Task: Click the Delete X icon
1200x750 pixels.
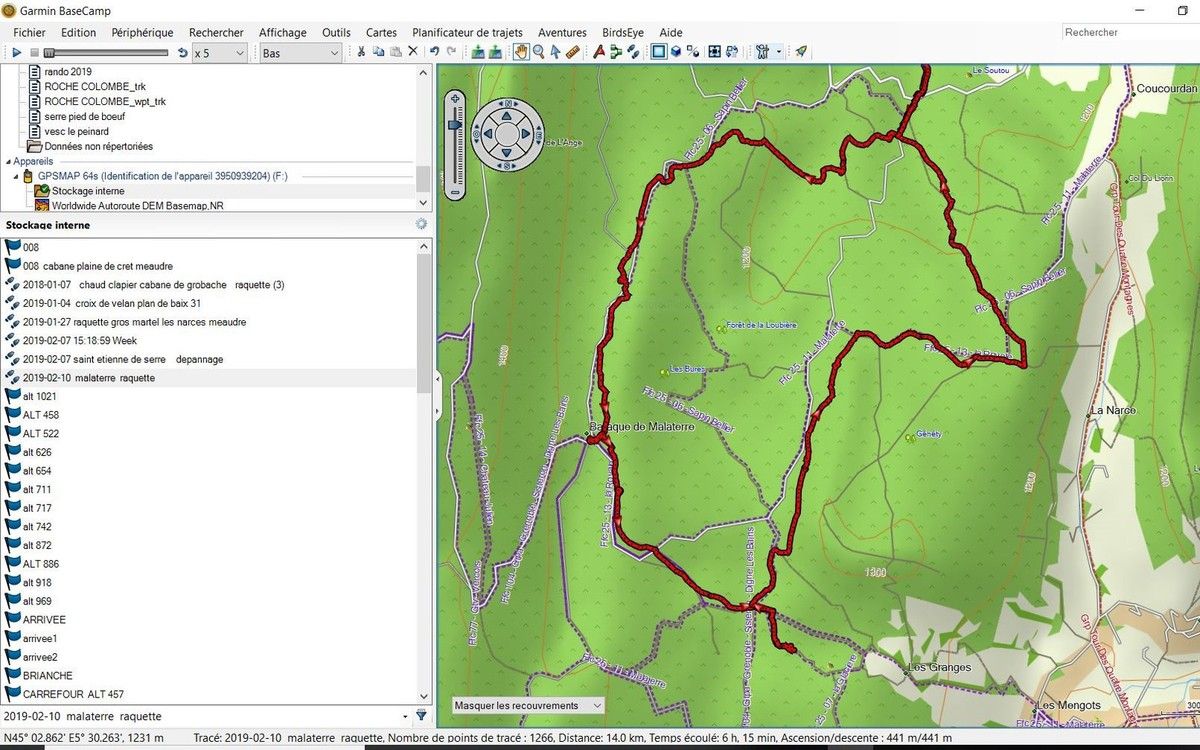Action: click(412, 52)
